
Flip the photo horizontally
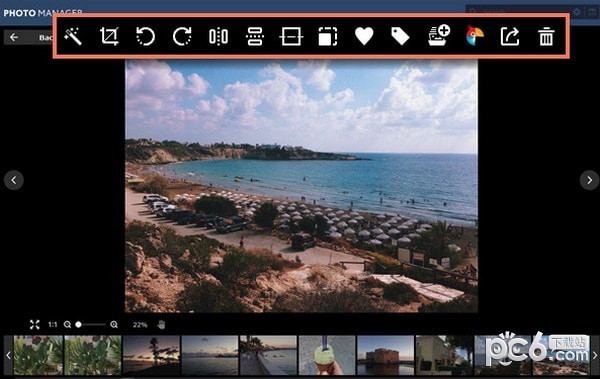pos(218,37)
